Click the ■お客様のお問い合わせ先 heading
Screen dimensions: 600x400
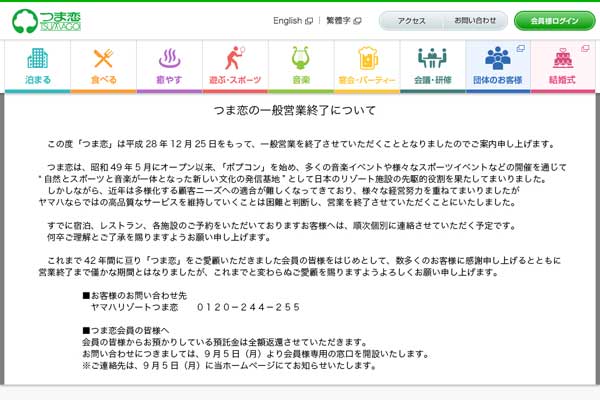[135, 296]
